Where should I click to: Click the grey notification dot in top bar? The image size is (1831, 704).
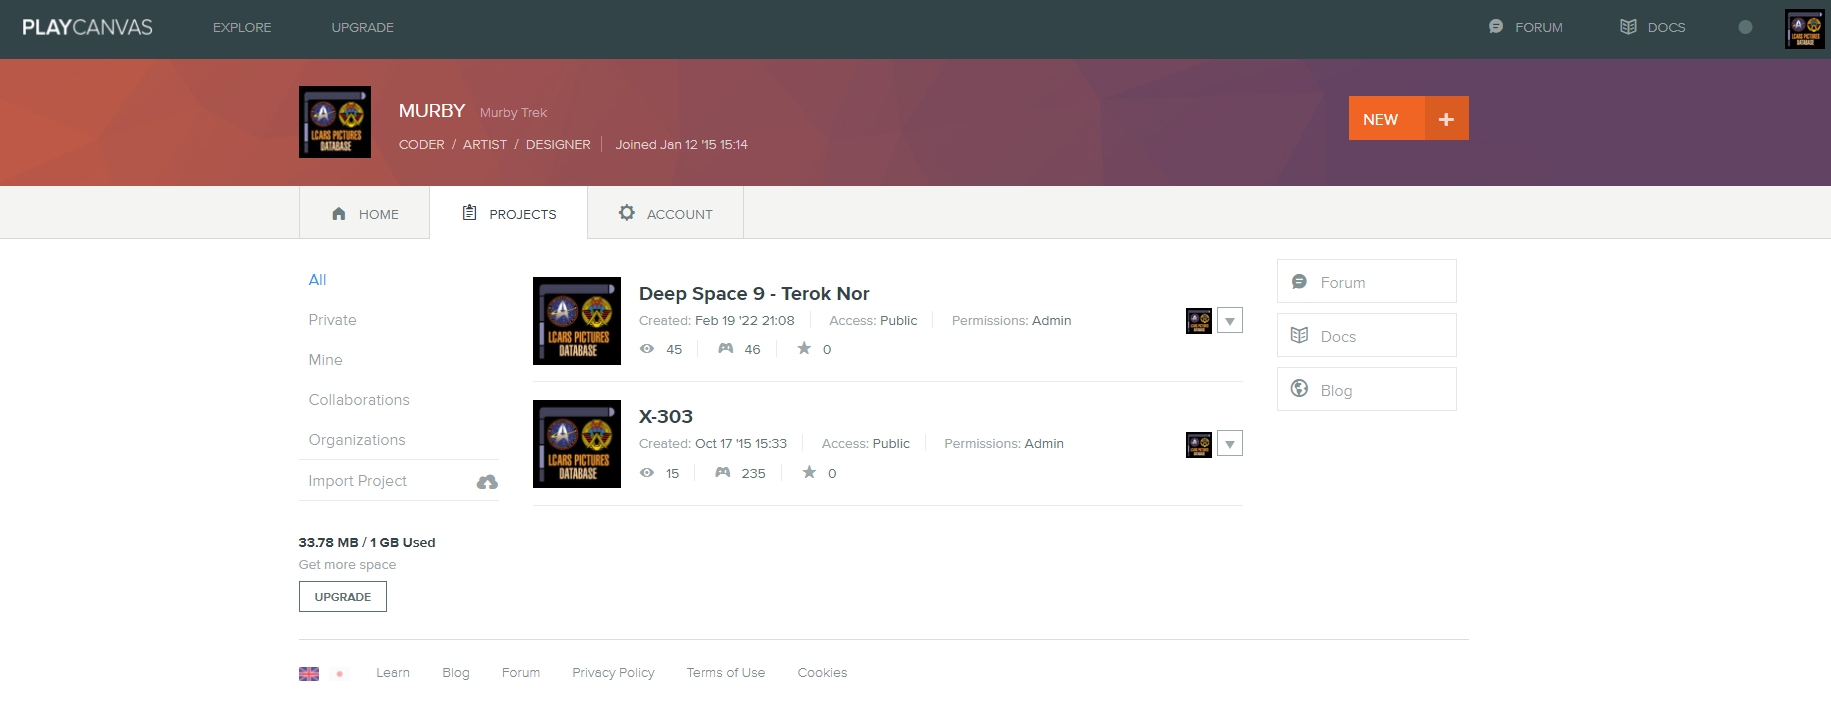click(1745, 27)
